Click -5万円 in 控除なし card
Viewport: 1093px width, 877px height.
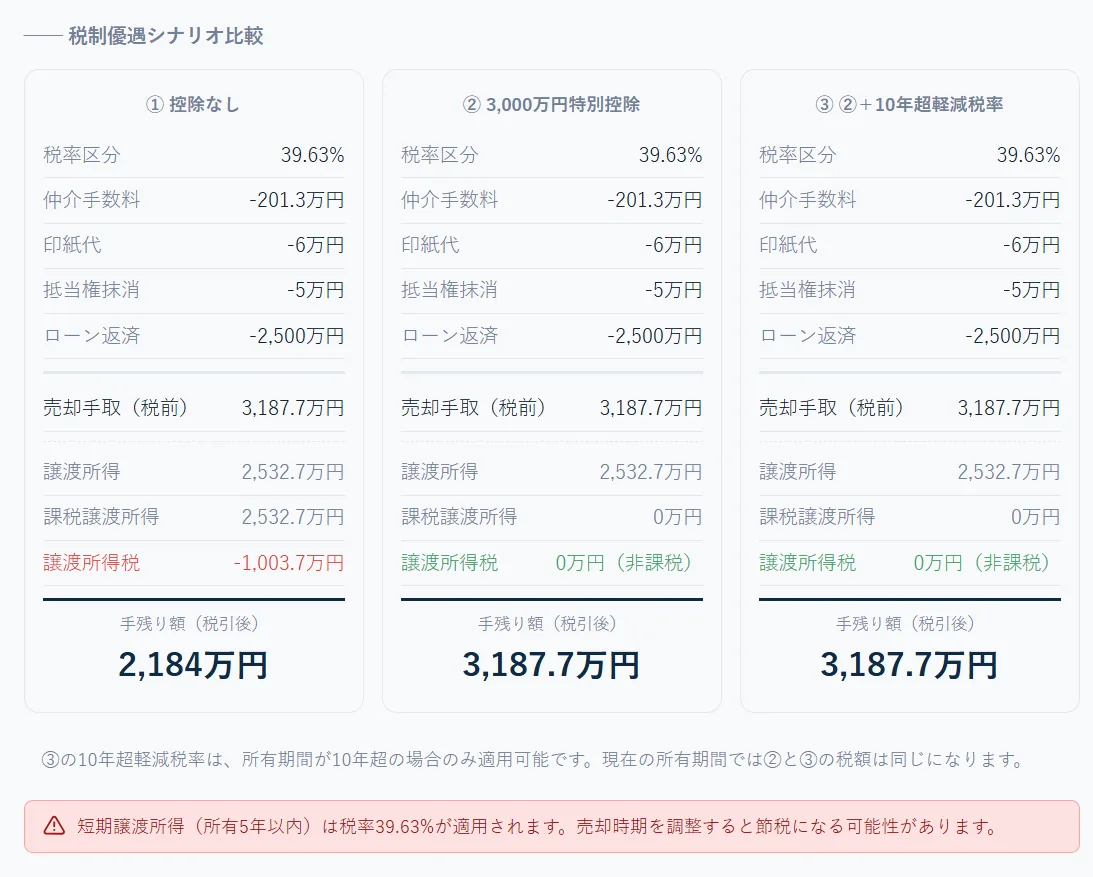(x=316, y=290)
